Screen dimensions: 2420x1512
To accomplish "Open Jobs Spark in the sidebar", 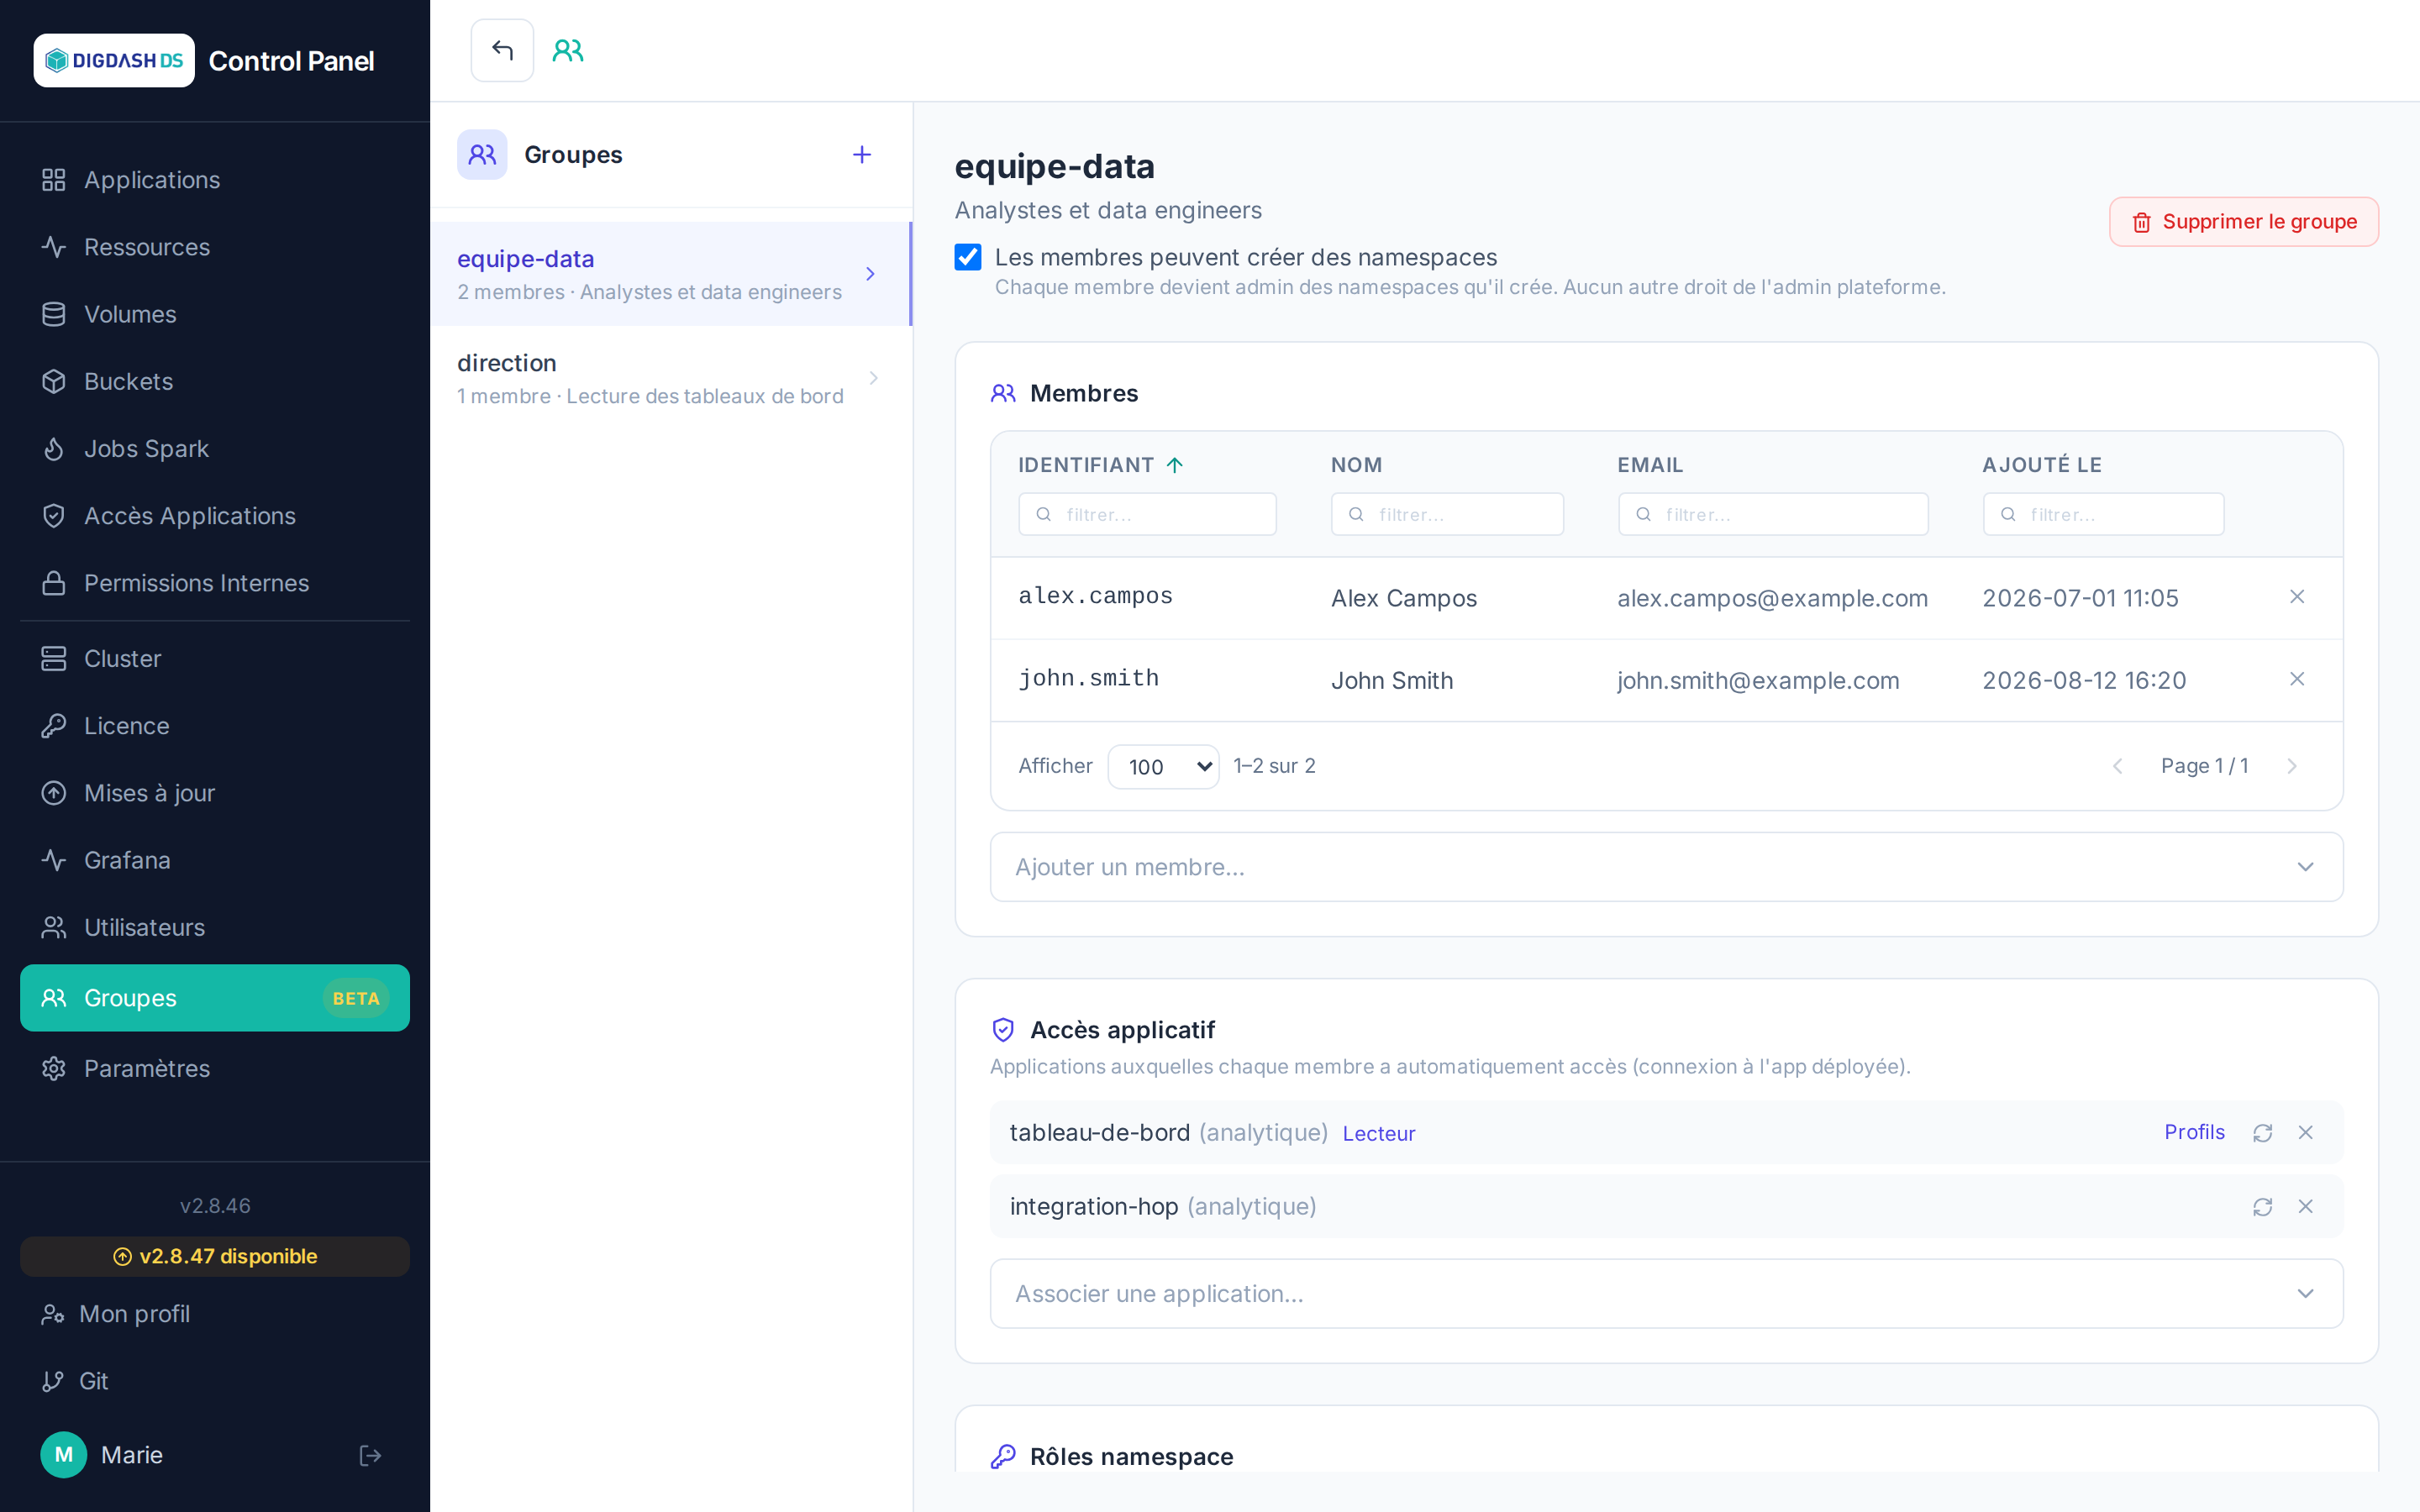I will (x=215, y=449).
